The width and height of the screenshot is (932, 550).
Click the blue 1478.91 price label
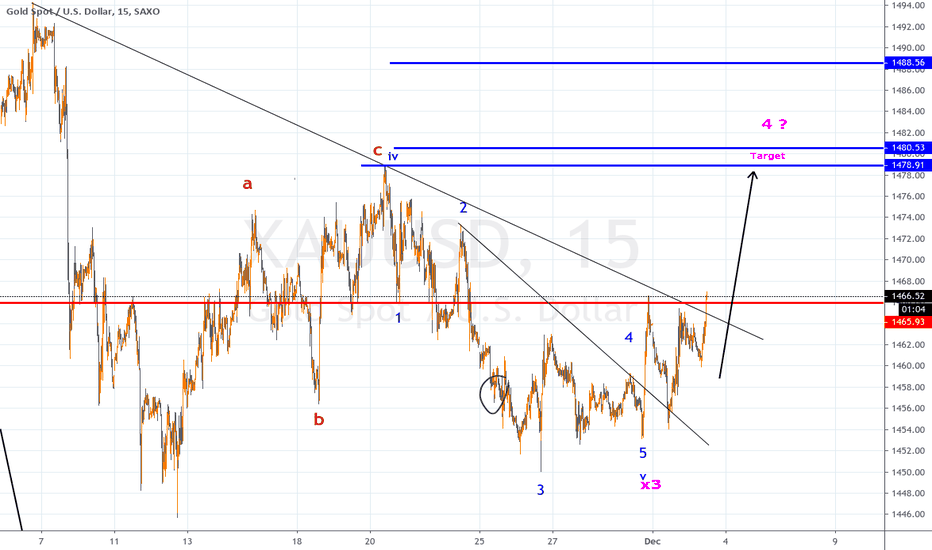pyautogui.click(x=907, y=164)
